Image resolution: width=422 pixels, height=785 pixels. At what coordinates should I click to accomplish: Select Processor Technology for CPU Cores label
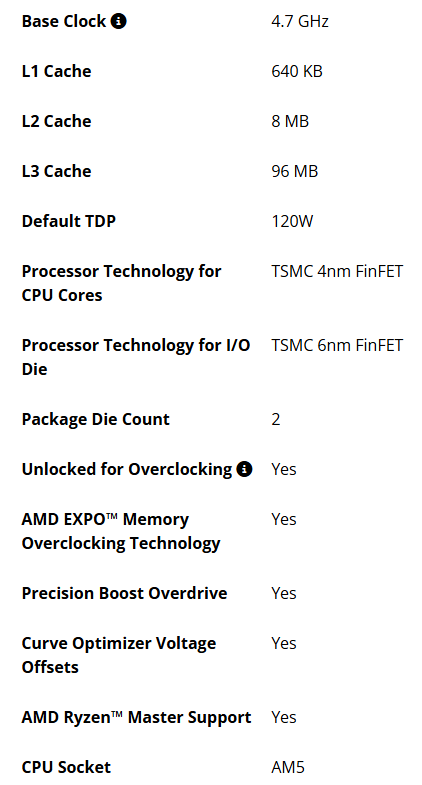[122, 283]
